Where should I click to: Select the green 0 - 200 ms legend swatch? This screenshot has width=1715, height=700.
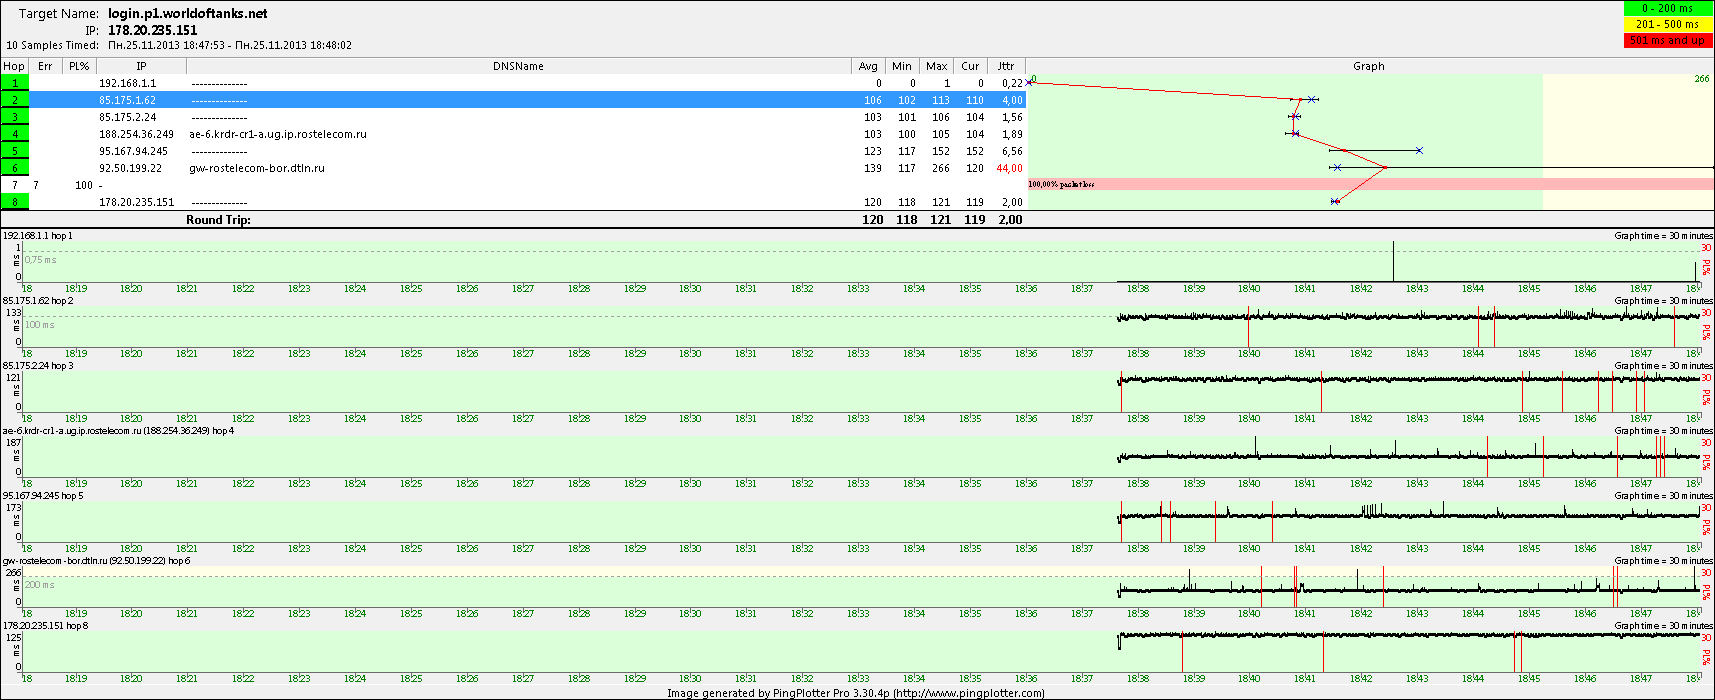tap(1668, 8)
